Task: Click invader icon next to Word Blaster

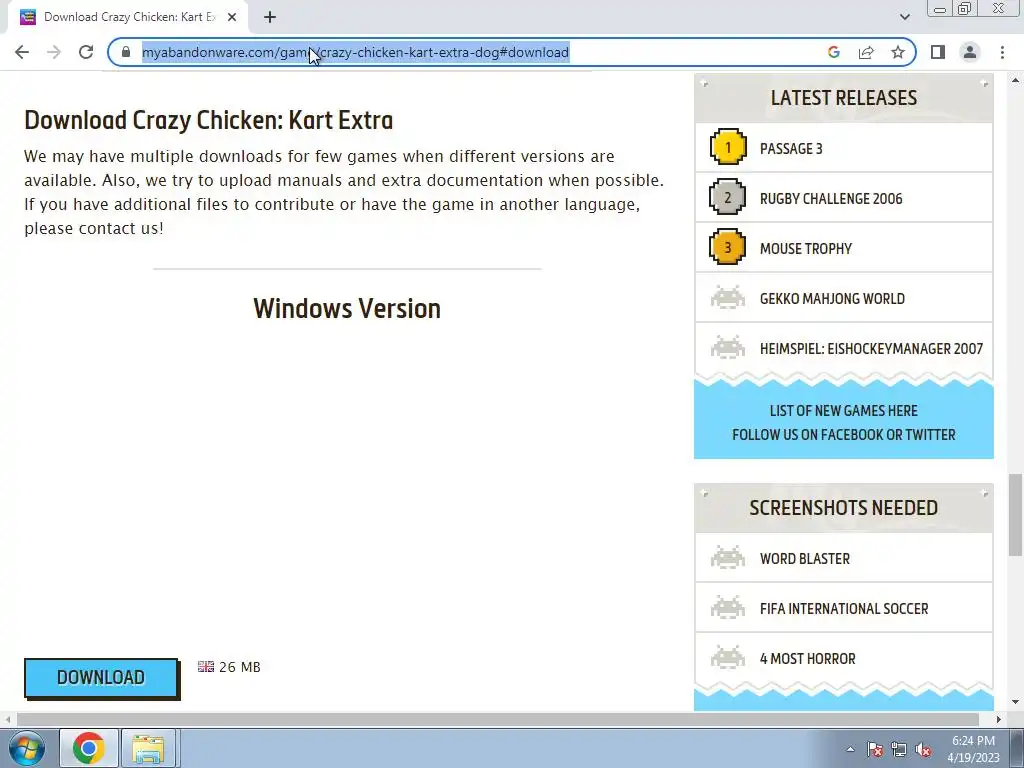Action: pos(728,557)
